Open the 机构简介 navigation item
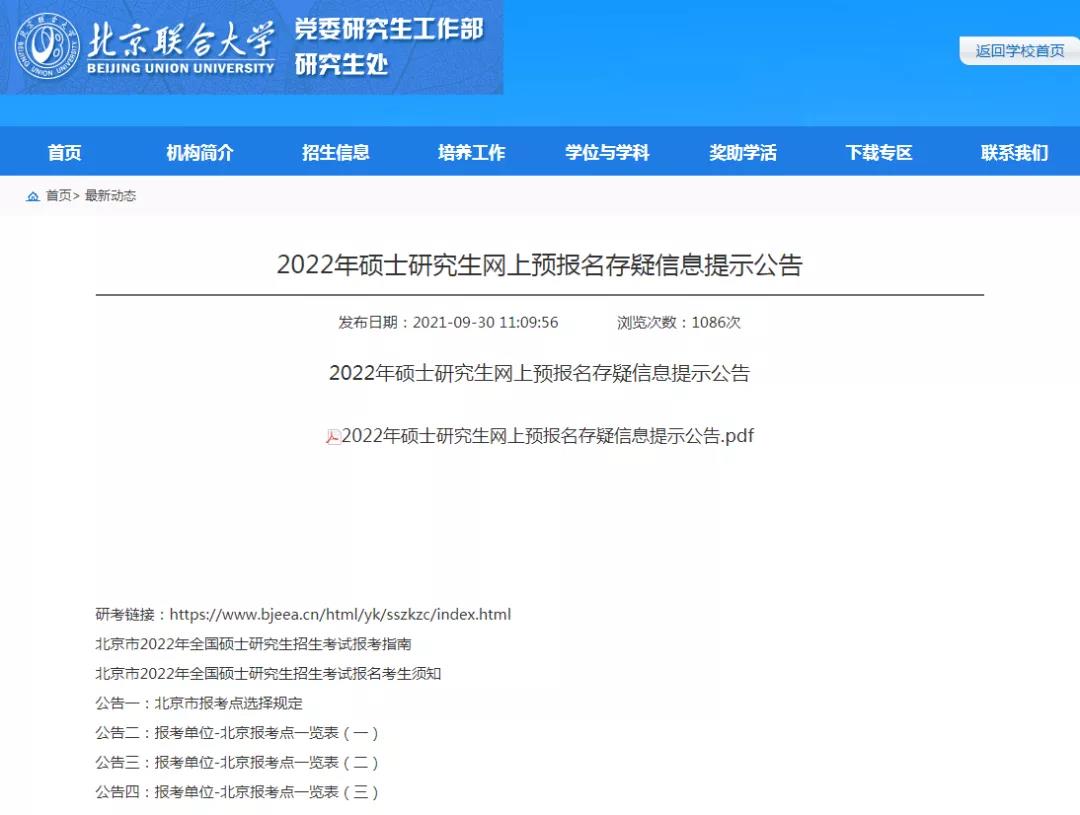 coord(200,152)
